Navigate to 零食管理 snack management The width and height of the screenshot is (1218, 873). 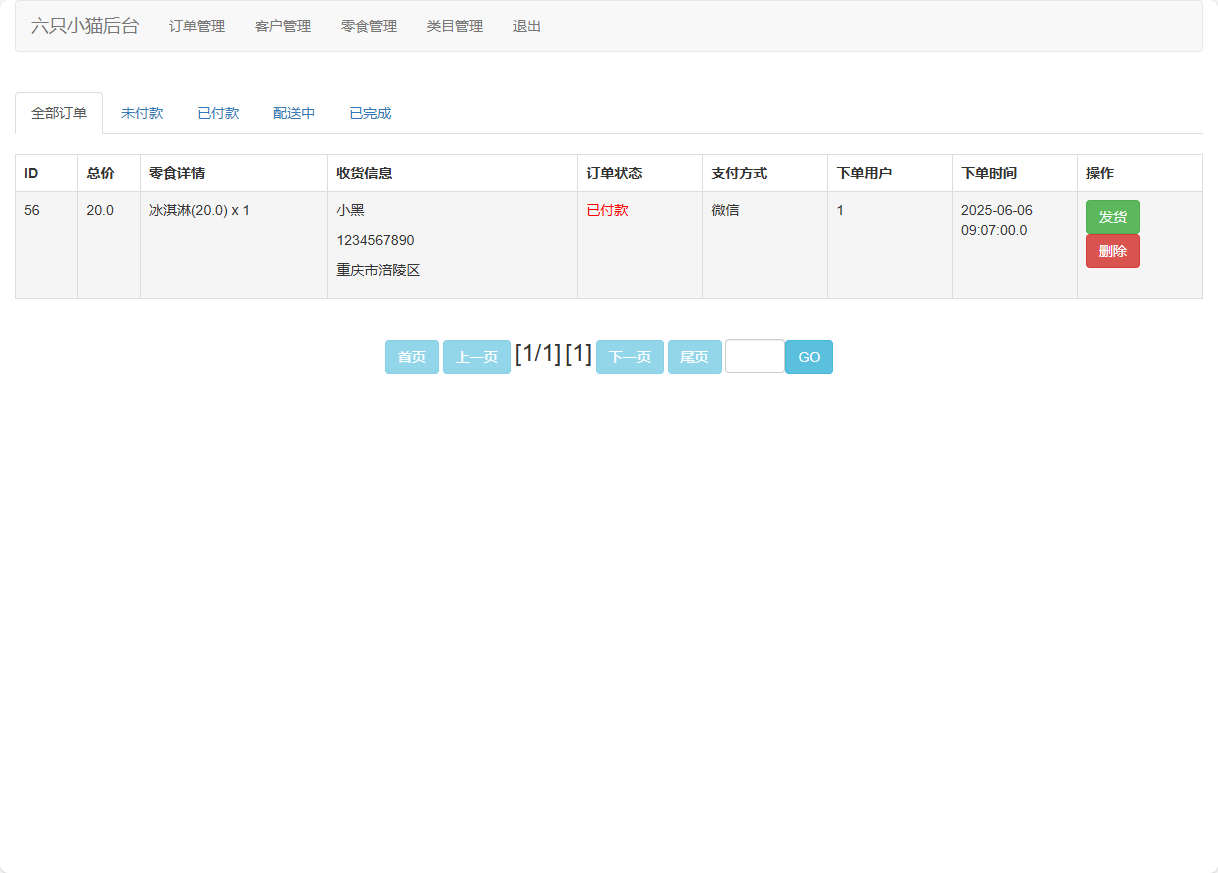[367, 27]
